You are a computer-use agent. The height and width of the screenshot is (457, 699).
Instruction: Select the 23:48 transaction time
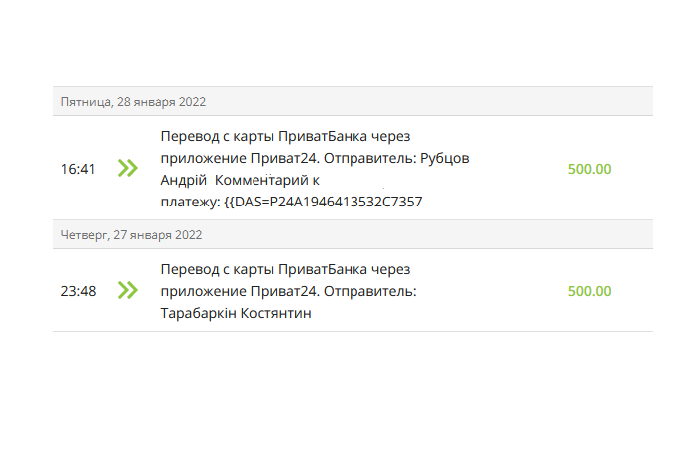click(78, 291)
